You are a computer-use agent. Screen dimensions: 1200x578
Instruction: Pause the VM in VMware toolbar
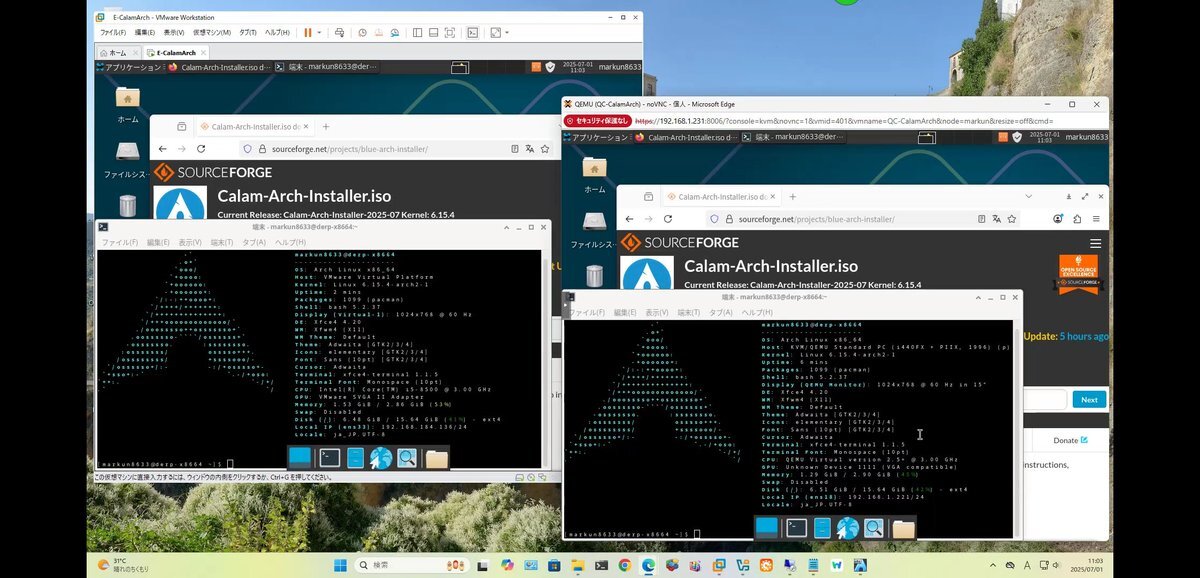[307, 33]
